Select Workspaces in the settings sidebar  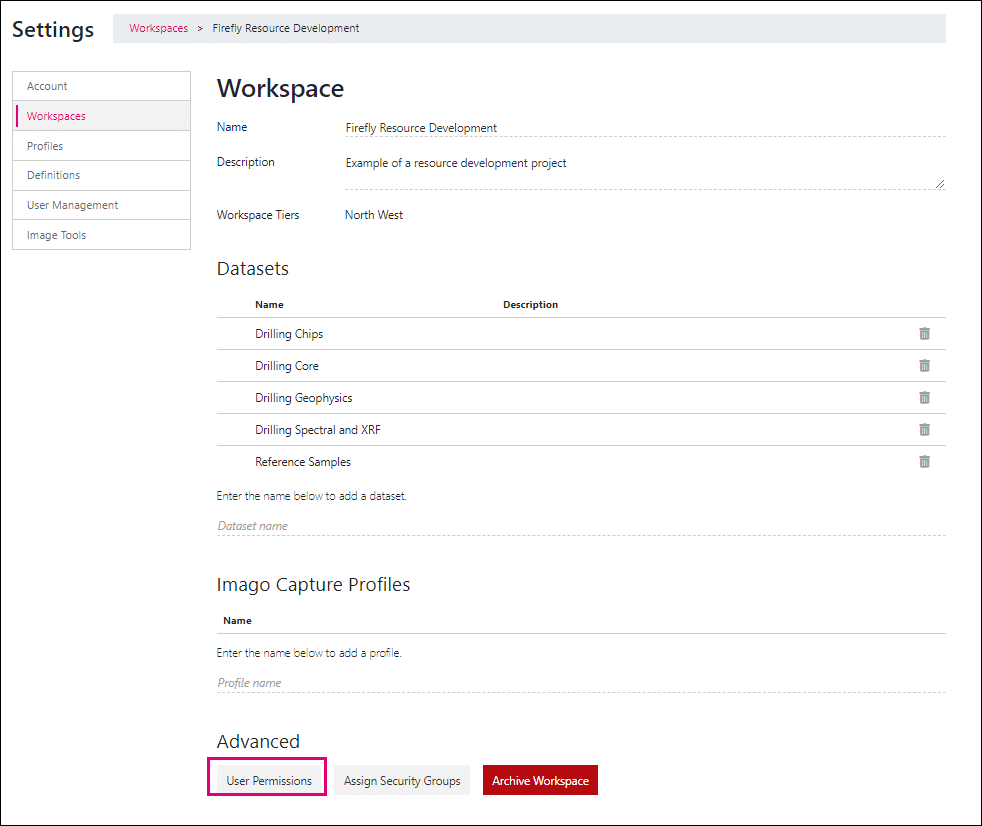(101, 116)
